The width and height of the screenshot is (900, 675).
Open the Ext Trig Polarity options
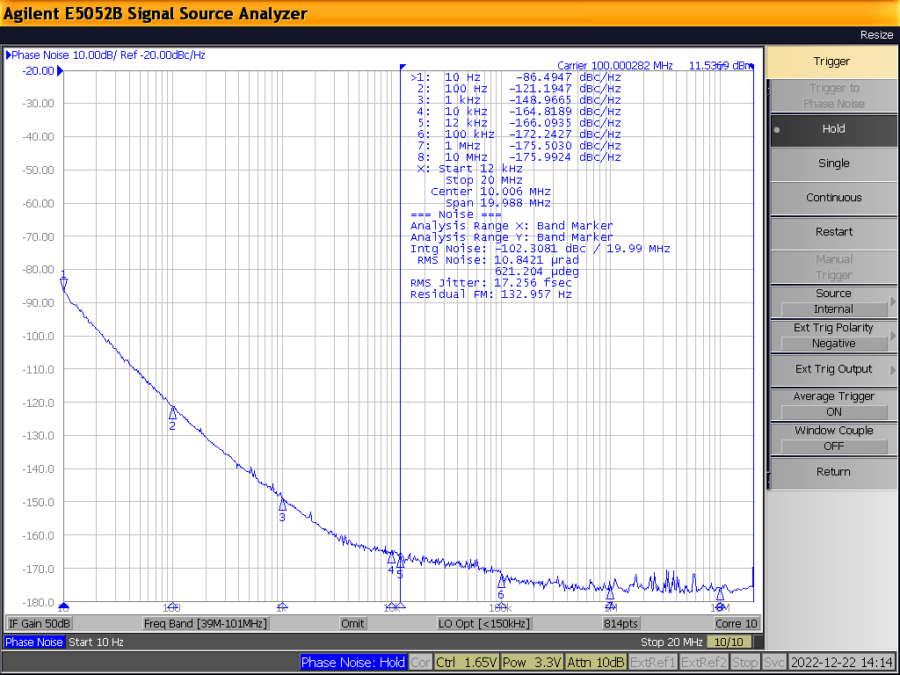pyautogui.click(x=832, y=335)
